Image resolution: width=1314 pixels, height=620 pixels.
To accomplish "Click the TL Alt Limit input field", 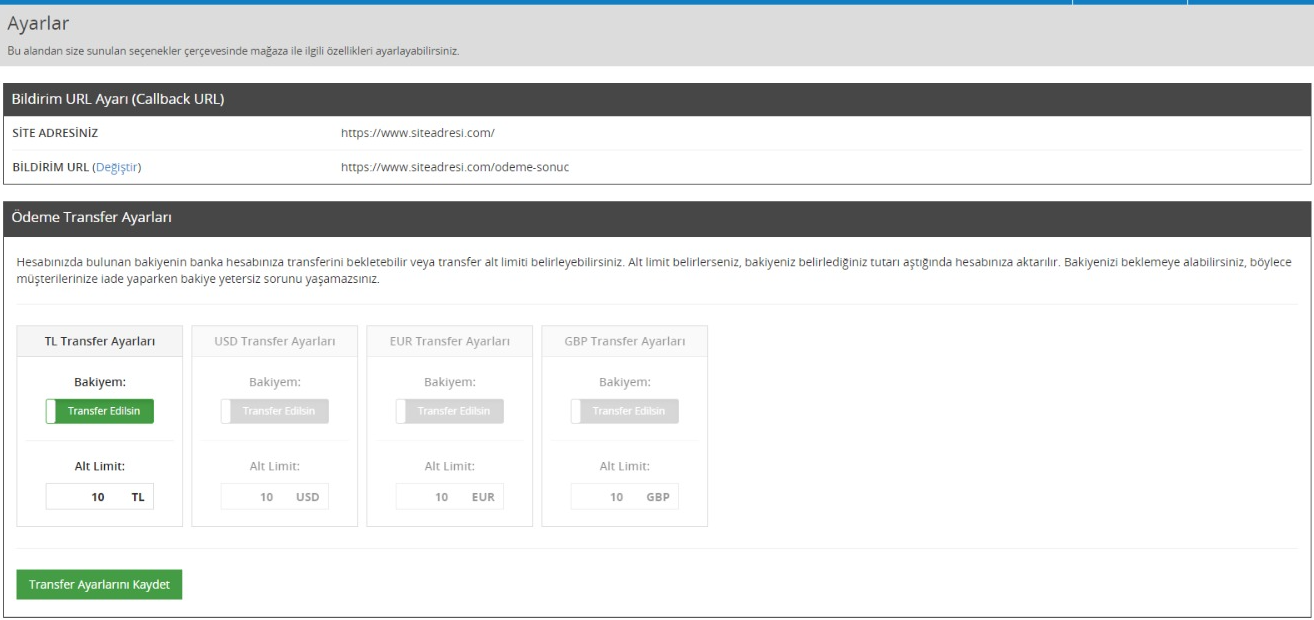I will click(85, 497).
